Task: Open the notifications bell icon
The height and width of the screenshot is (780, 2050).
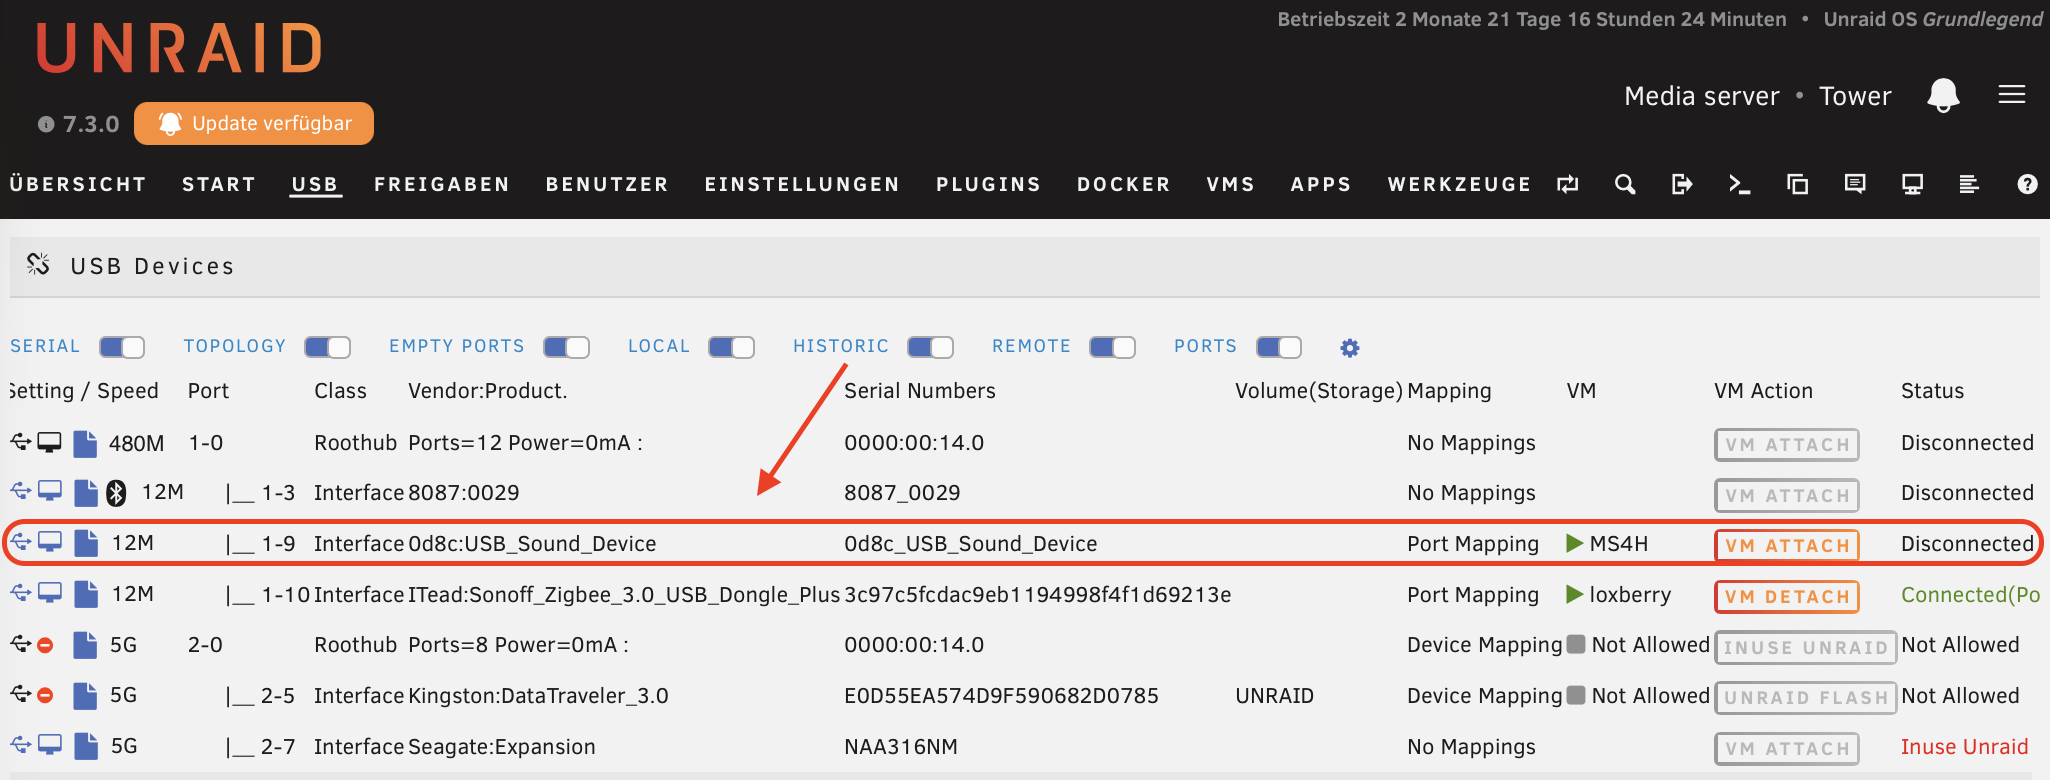Action: click(1943, 95)
